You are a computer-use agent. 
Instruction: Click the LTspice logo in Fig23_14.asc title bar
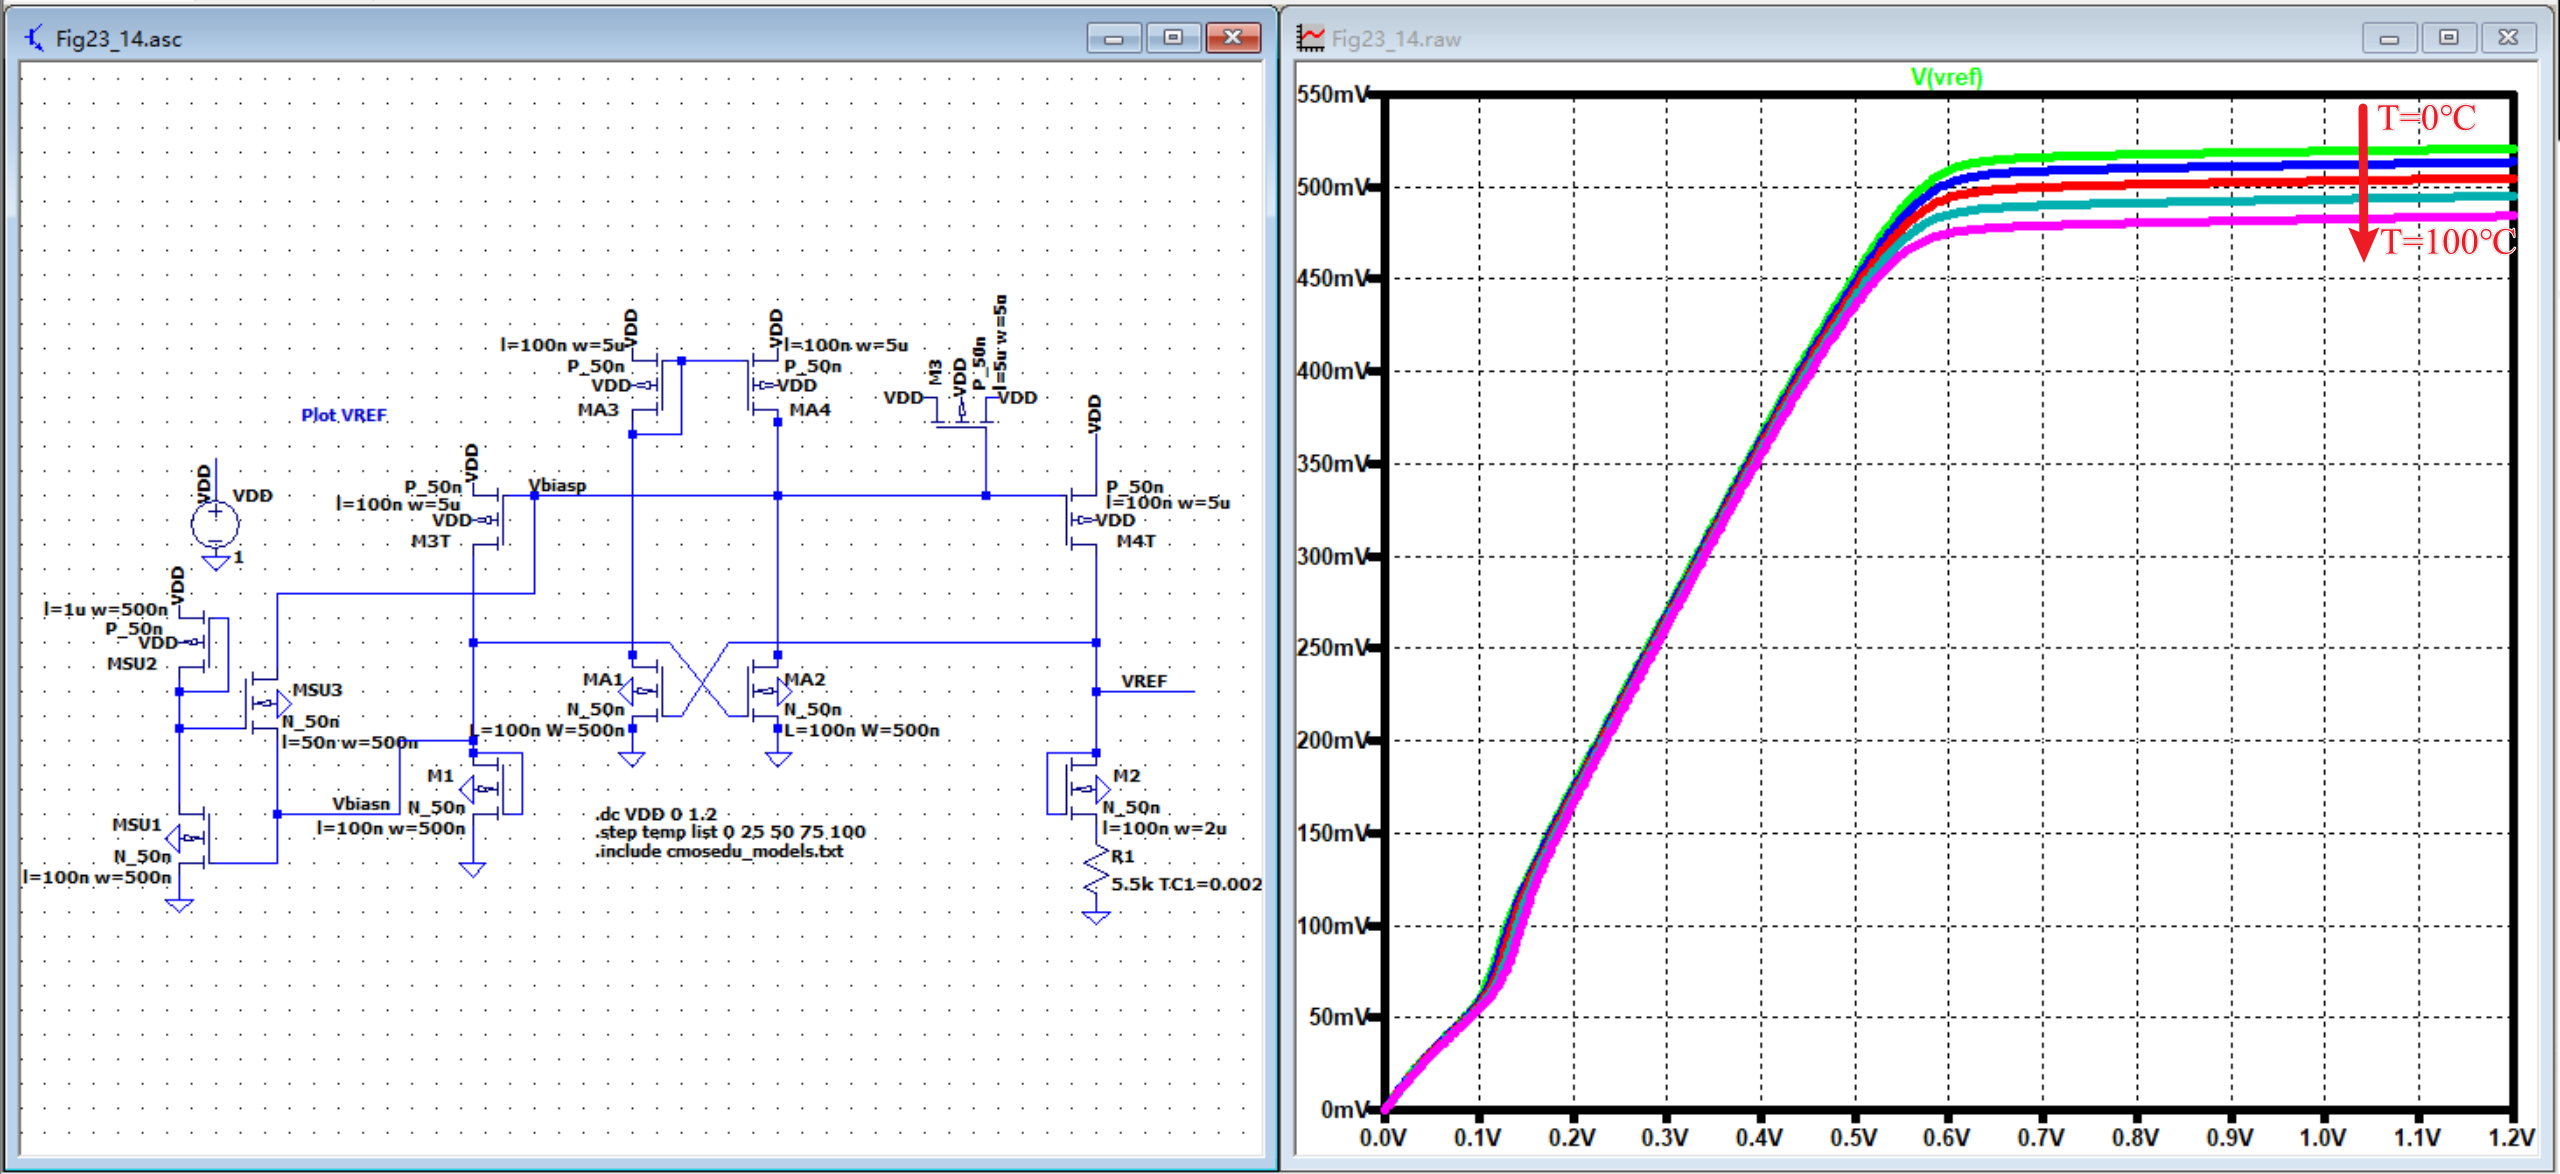tap(33, 38)
